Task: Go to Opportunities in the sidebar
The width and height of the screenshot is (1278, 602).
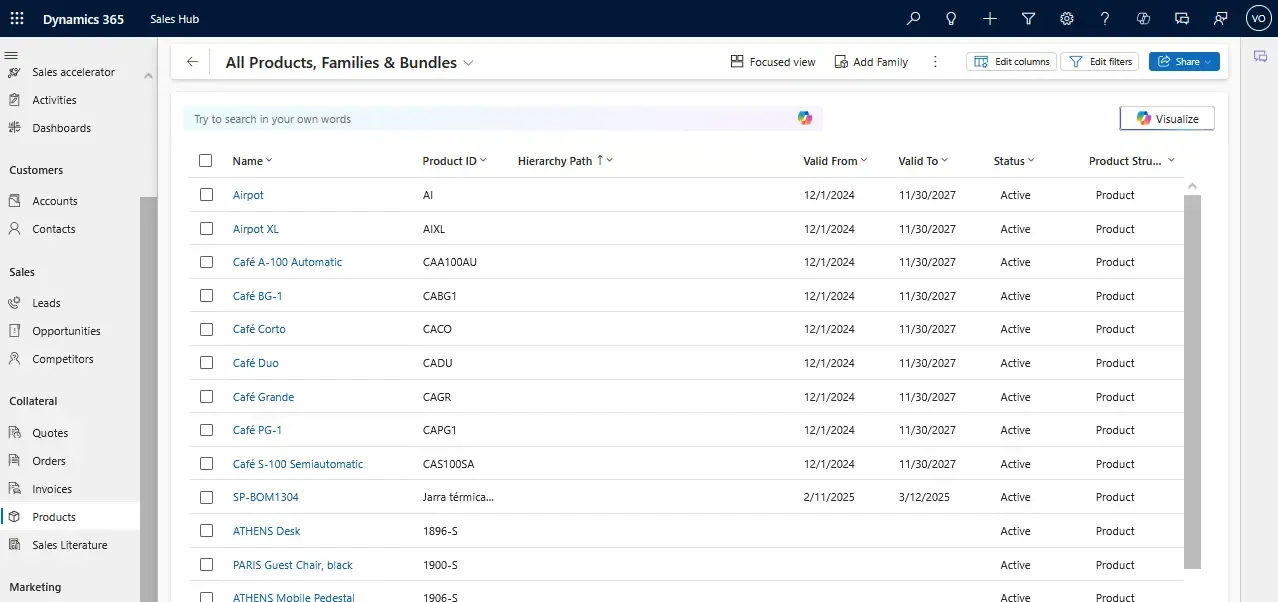Action: click(66, 331)
